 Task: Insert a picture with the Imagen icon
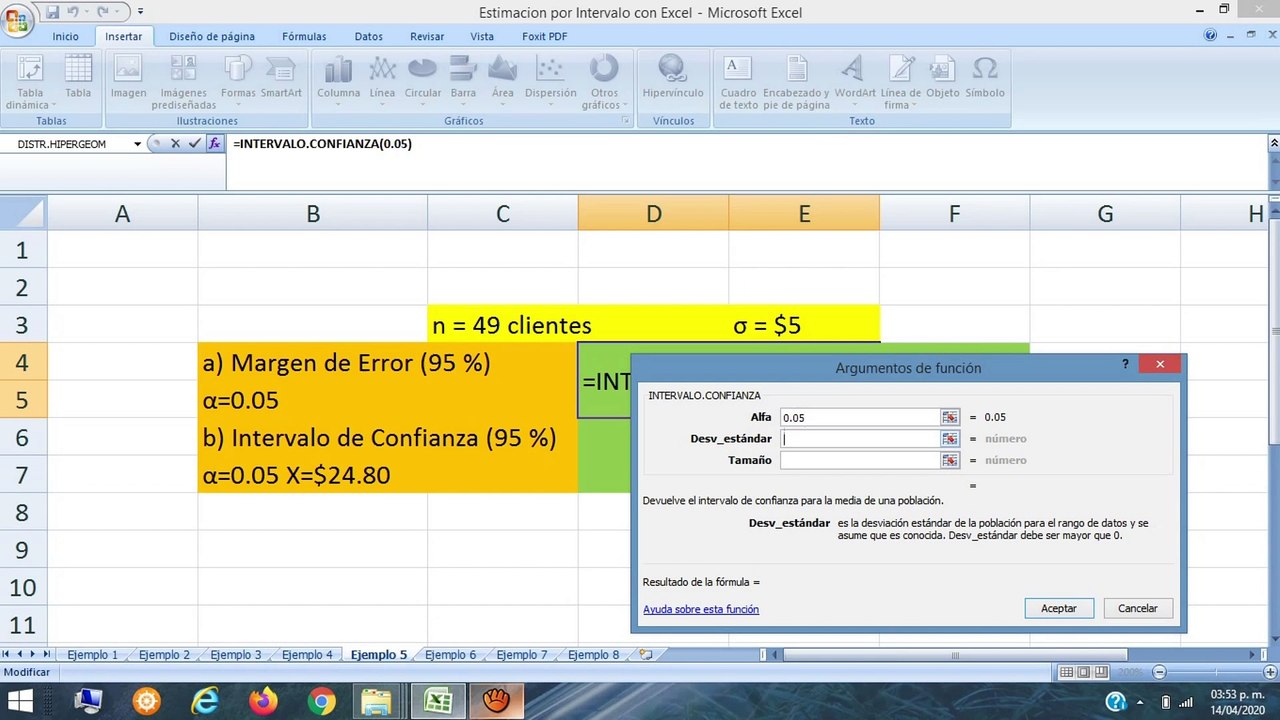tap(128, 78)
